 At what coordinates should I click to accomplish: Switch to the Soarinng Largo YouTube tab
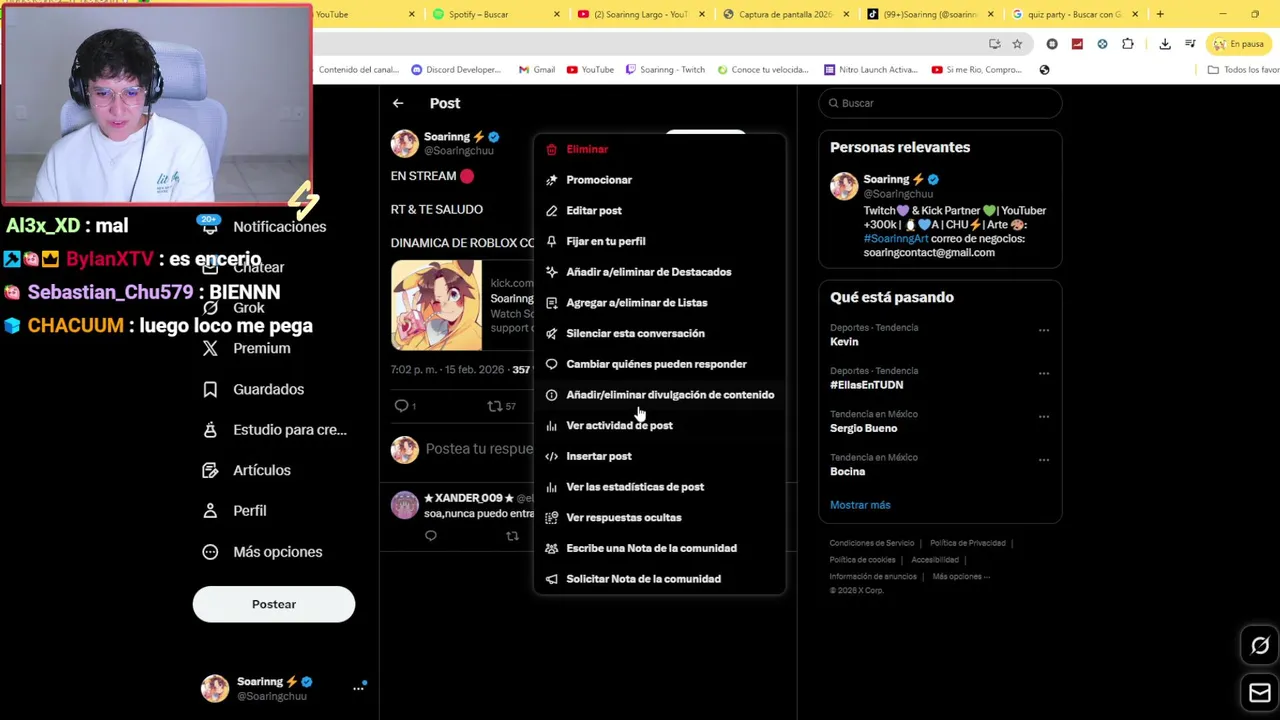point(641,14)
